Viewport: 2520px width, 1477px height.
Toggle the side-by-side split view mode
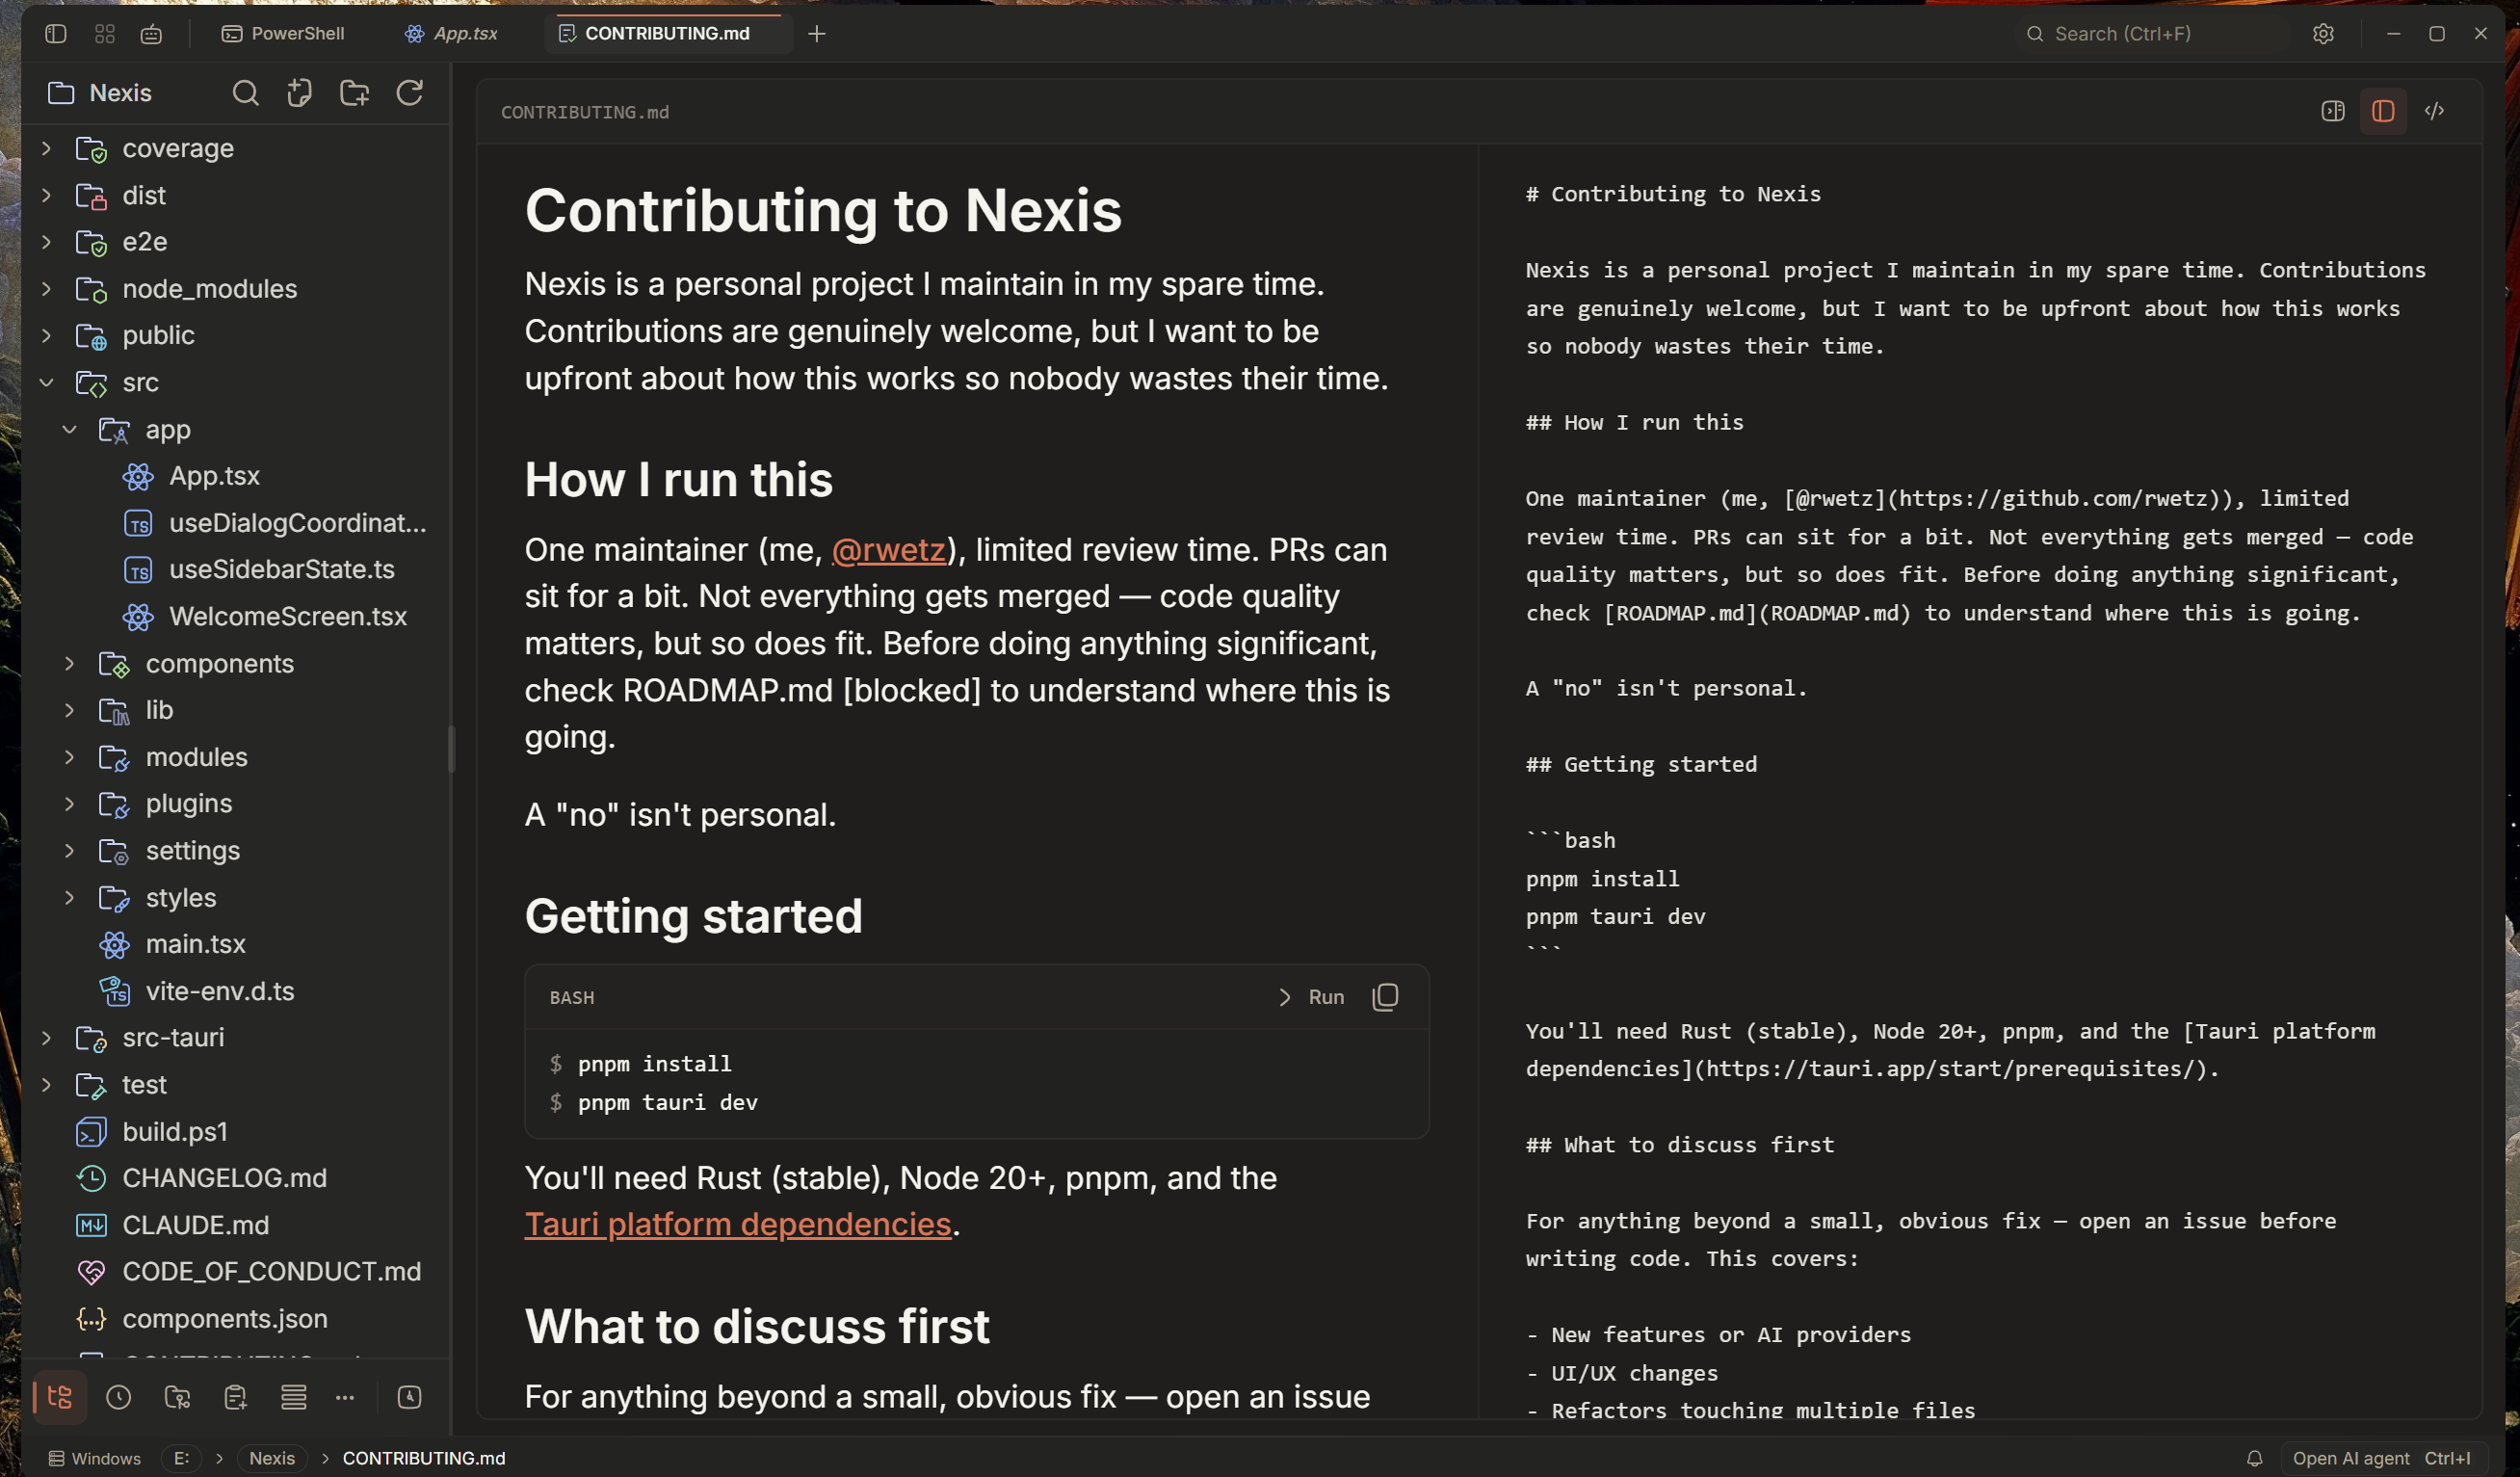click(2384, 111)
